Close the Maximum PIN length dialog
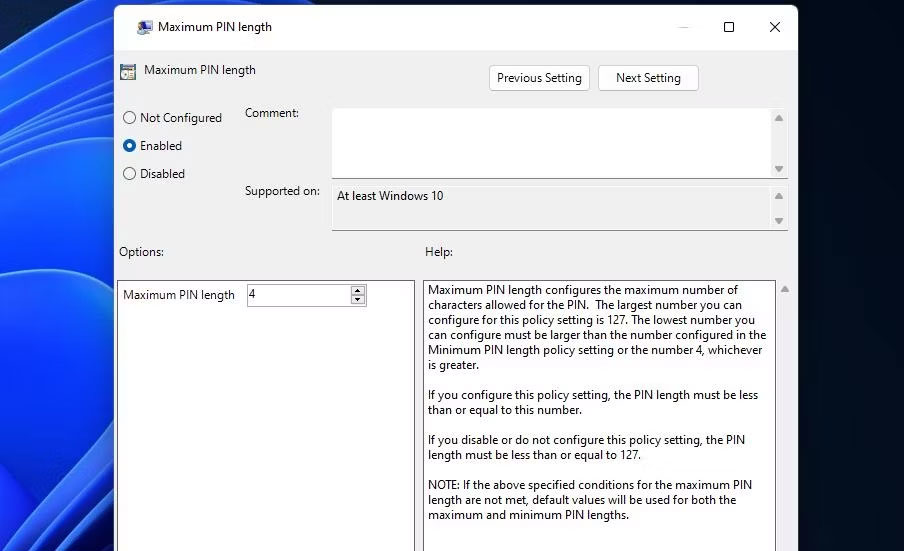The image size is (904, 551). click(x=775, y=27)
